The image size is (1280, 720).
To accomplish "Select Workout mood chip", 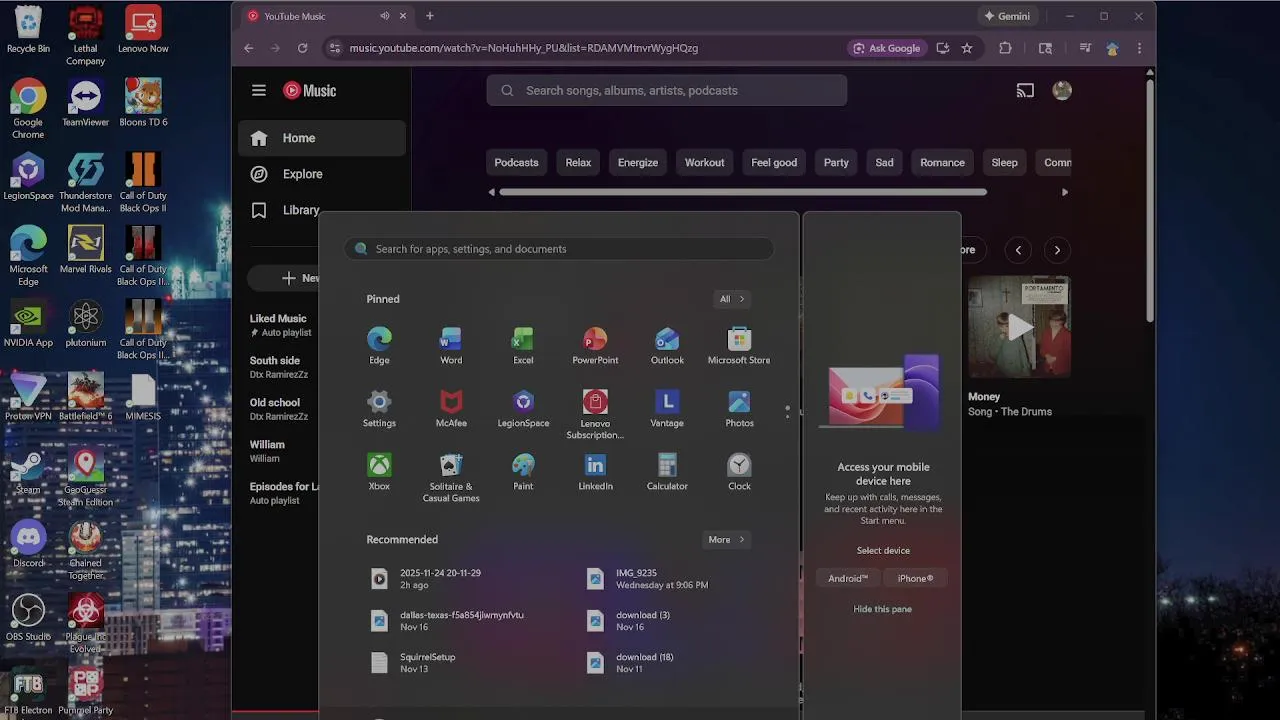I will (x=704, y=163).
